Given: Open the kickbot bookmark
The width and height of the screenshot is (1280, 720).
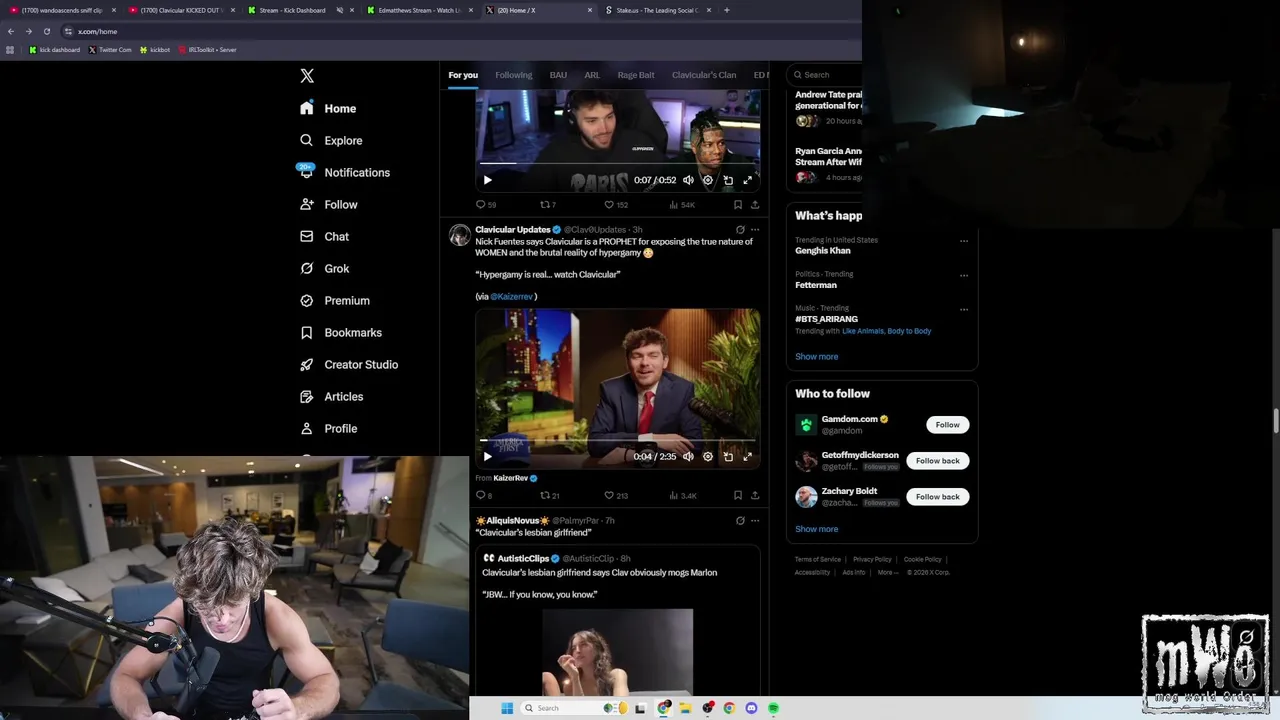Looking at the screenshot, I should (x=155, y=50).
